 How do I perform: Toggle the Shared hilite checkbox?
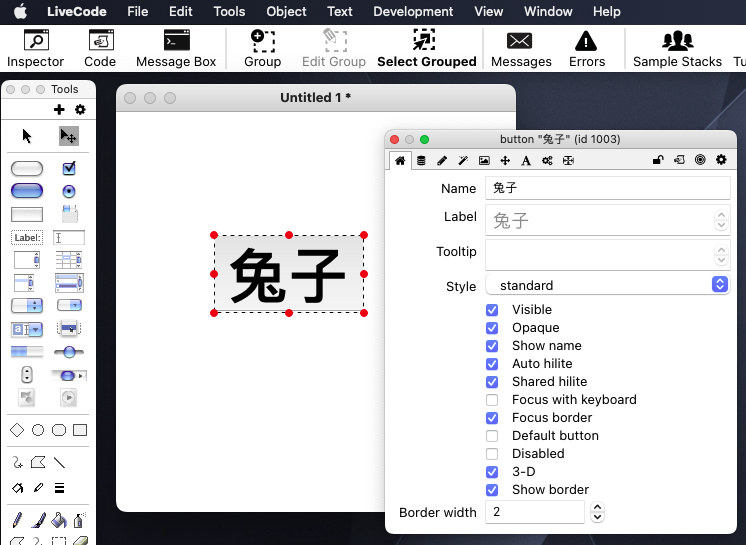(492, 382)
